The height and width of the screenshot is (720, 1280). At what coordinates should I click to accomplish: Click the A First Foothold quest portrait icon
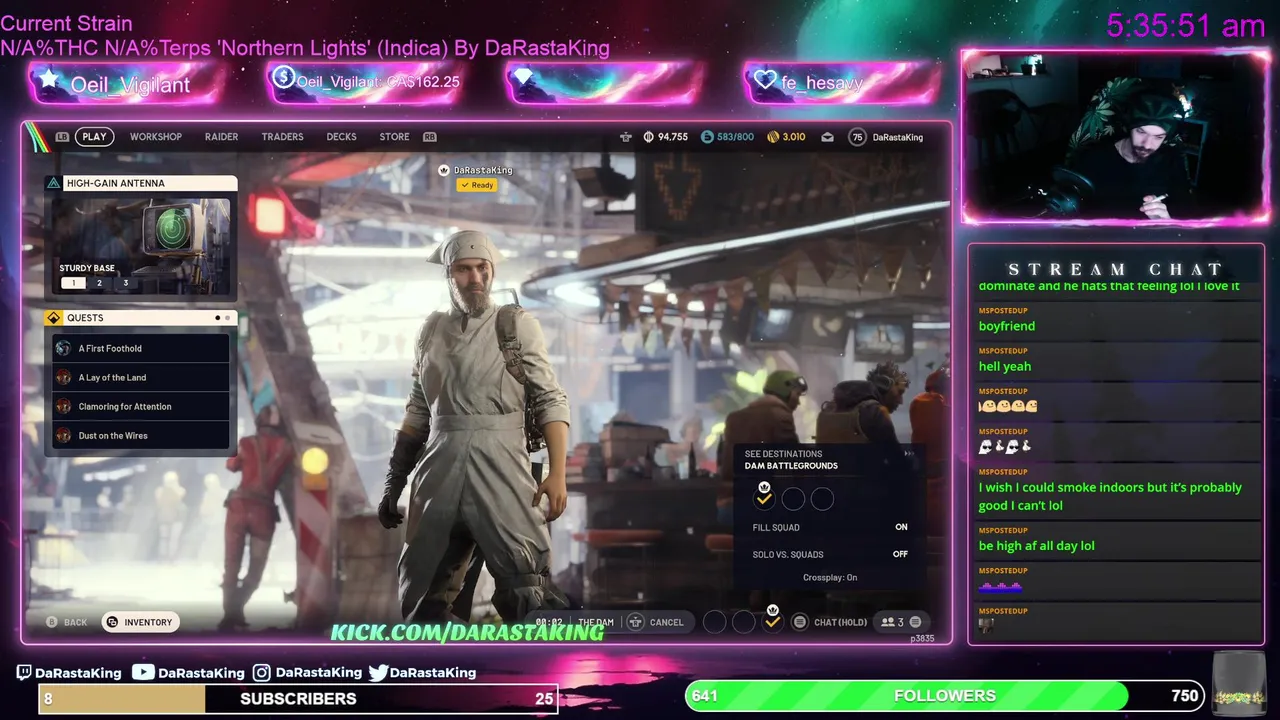coord(64,348)
